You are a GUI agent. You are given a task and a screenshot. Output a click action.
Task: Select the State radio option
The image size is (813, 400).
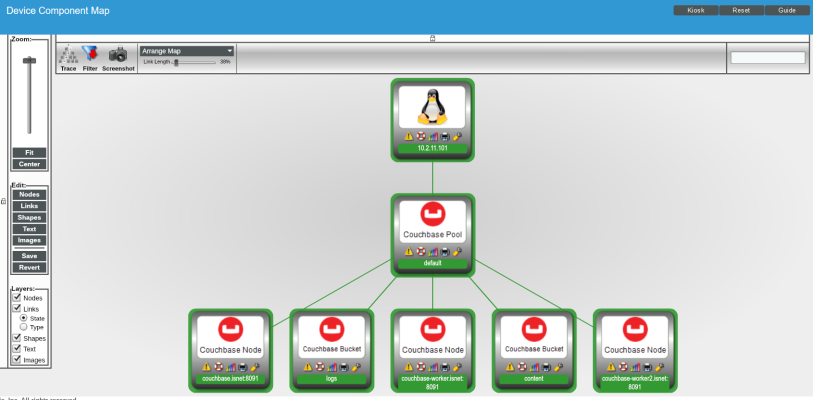pos(23,318)
